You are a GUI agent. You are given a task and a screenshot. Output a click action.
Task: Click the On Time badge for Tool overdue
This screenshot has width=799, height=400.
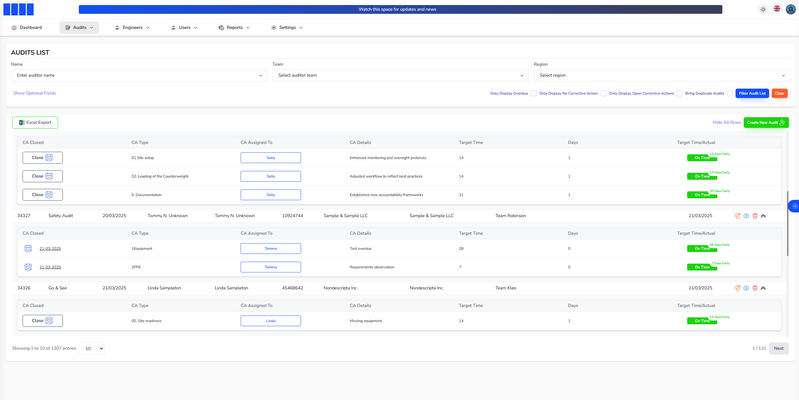point(702,249)
